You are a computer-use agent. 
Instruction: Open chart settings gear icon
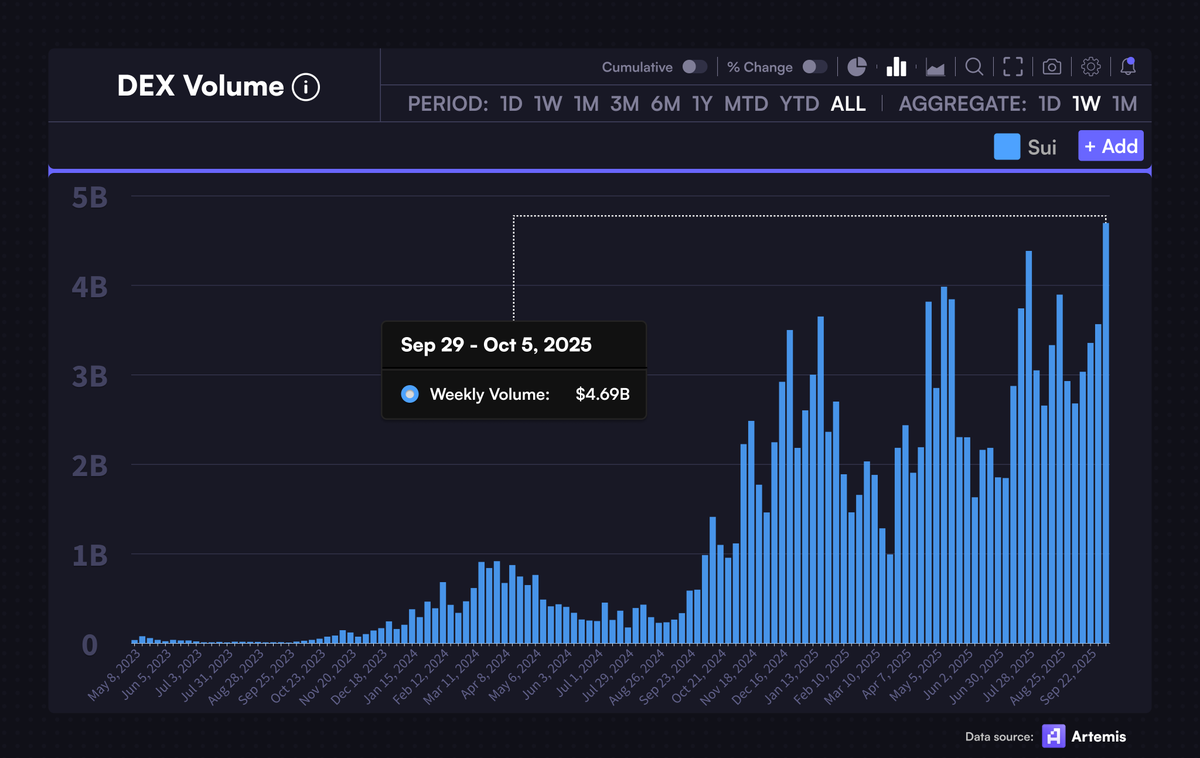pyautogui.click(x=1091, y=67)
